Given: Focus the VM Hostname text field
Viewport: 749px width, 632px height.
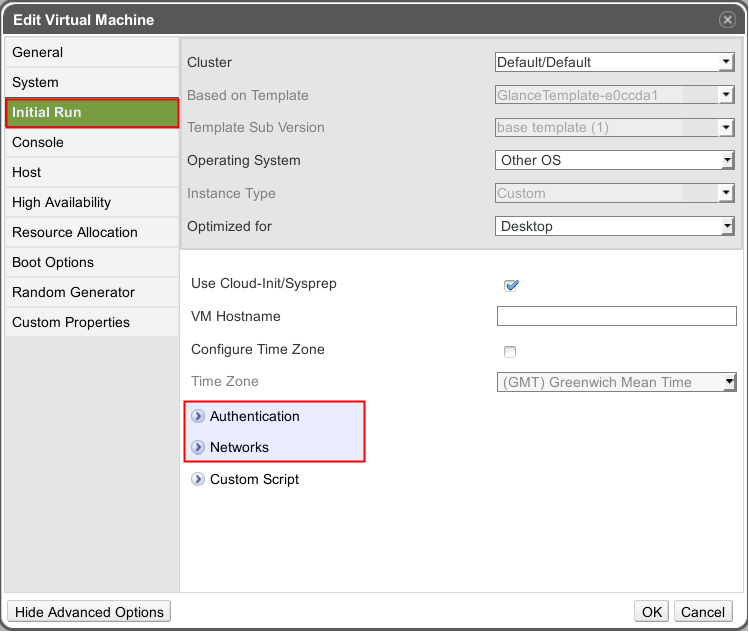Looking at the screenshot, I should coord(616,316).
